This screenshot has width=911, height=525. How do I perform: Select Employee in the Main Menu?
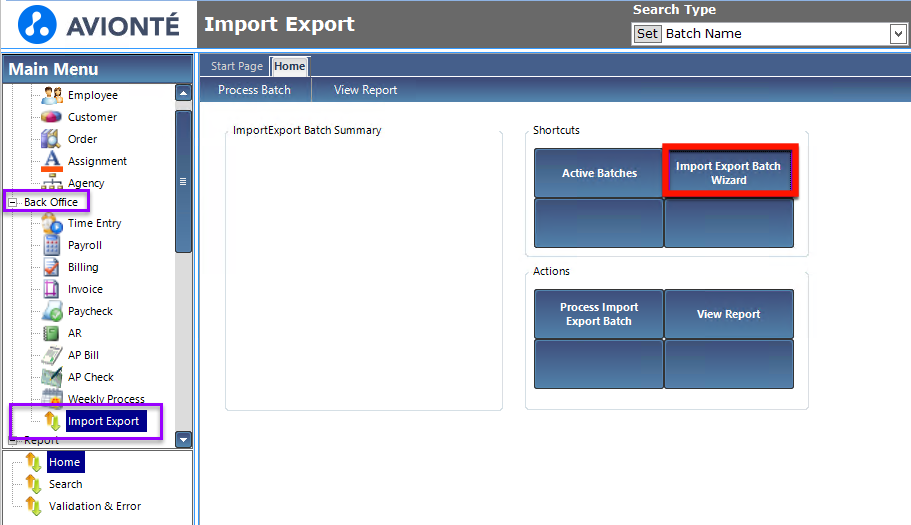coord(93,95)
